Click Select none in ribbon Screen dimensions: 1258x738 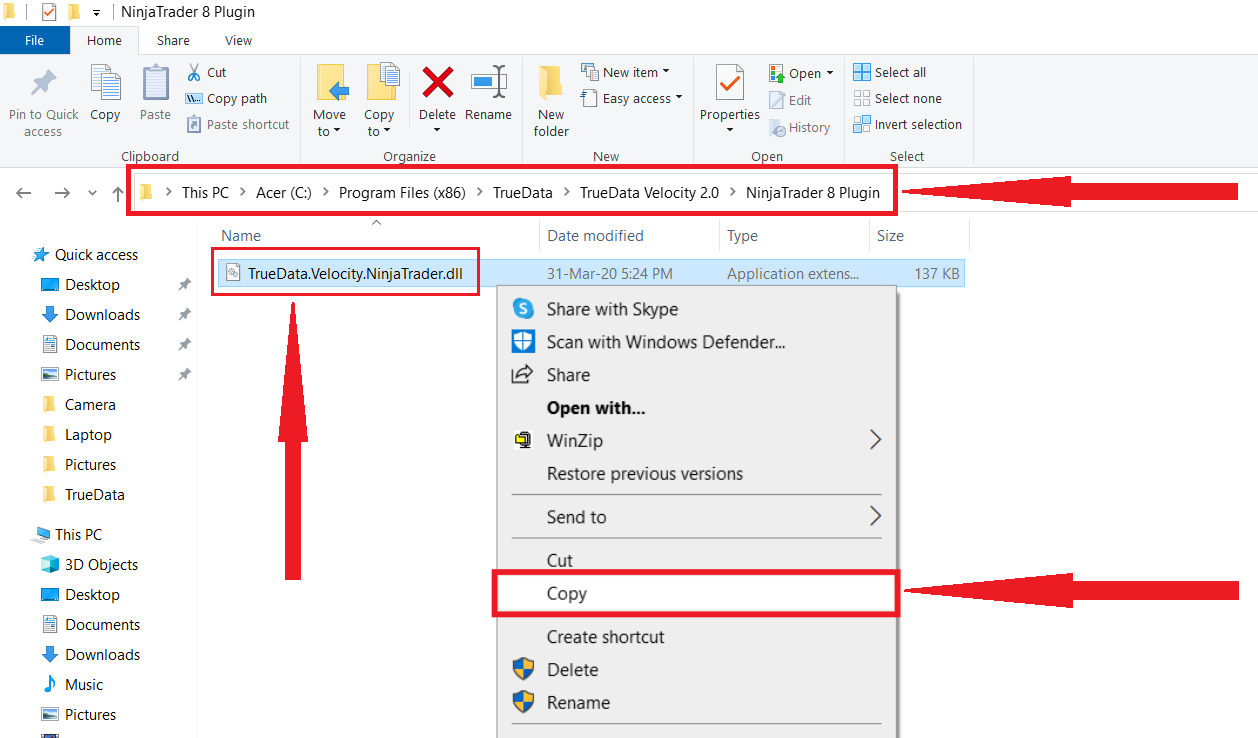(x=897, y=98)
